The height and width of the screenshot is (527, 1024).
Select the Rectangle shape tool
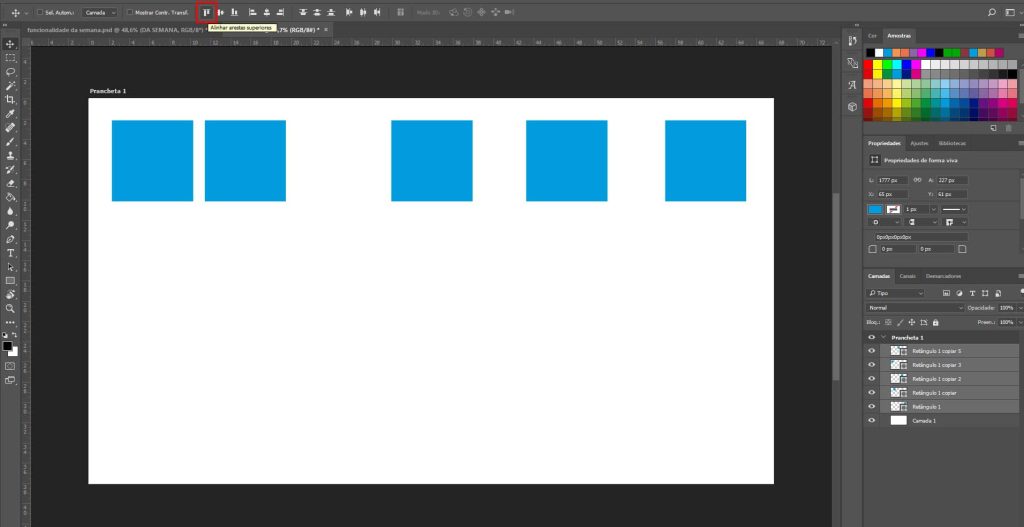point(10,281)
